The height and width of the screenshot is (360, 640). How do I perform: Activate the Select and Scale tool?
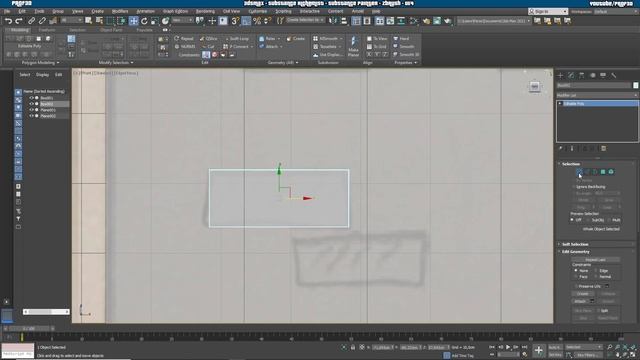(154, 21)
